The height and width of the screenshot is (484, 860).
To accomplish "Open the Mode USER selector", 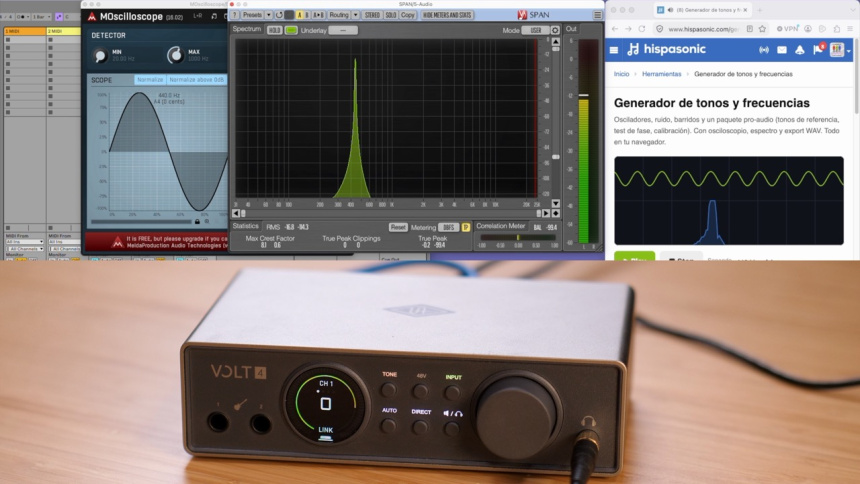I will pos(536,30).
